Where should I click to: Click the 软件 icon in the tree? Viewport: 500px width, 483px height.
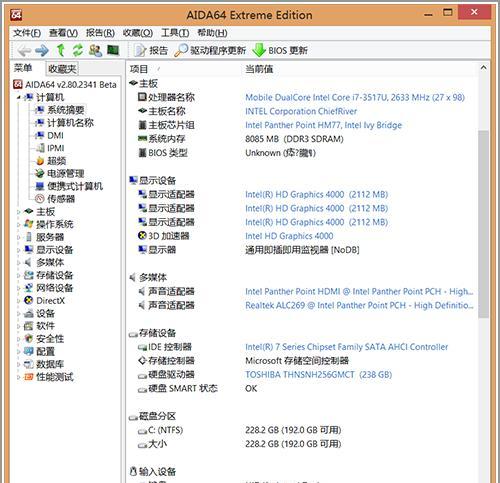(x=29, y=326)
